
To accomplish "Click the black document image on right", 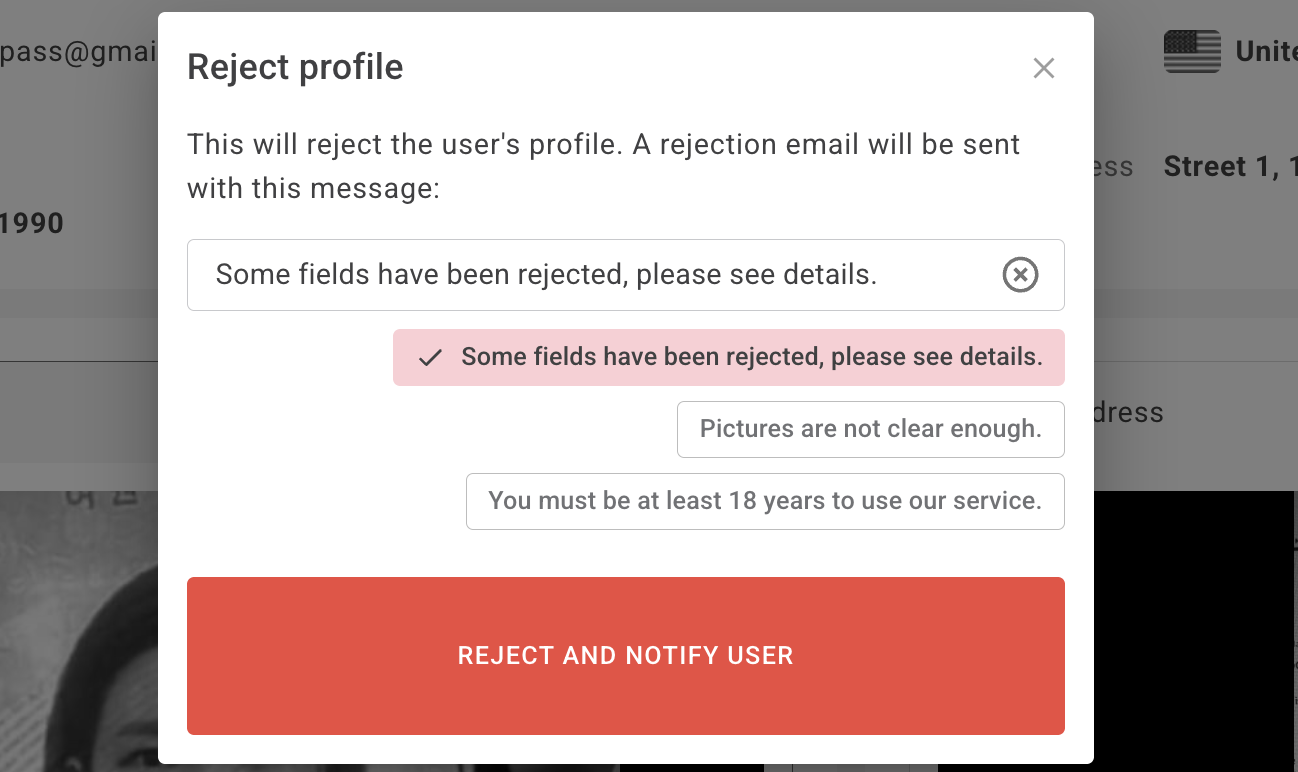I will [1196, 630].
